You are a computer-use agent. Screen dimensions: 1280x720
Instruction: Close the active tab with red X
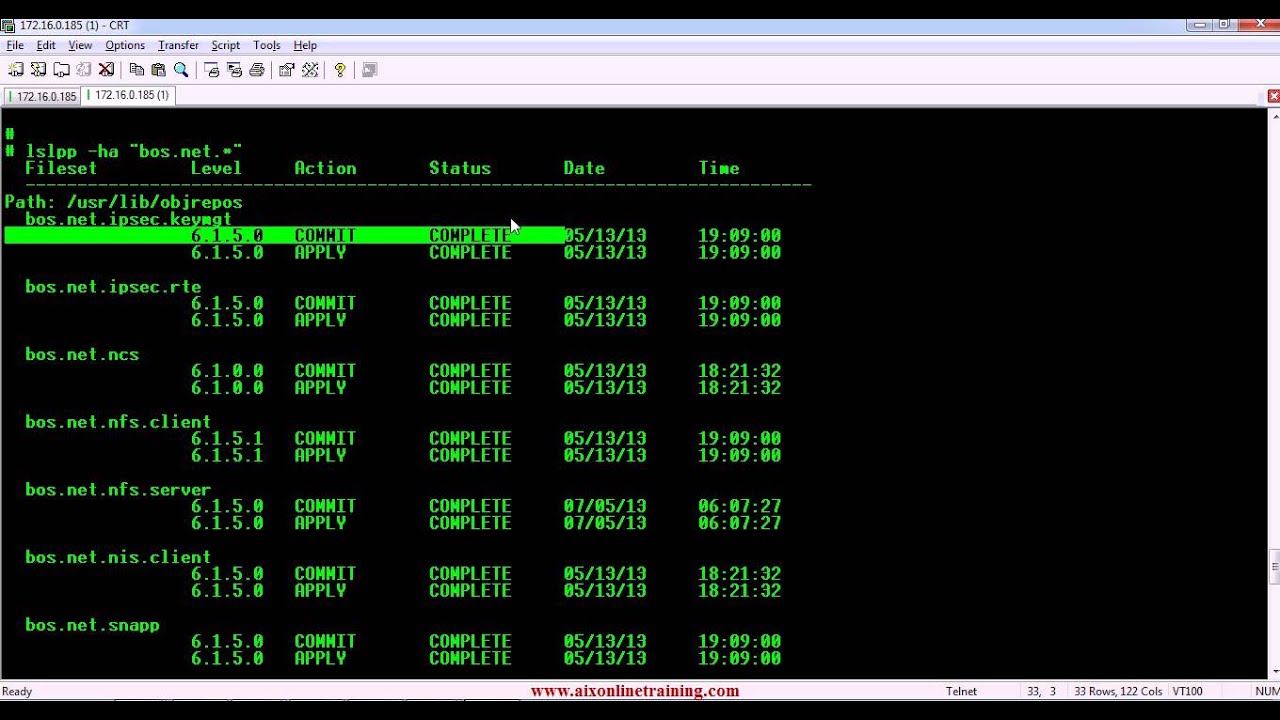(x=1273, y=96)
